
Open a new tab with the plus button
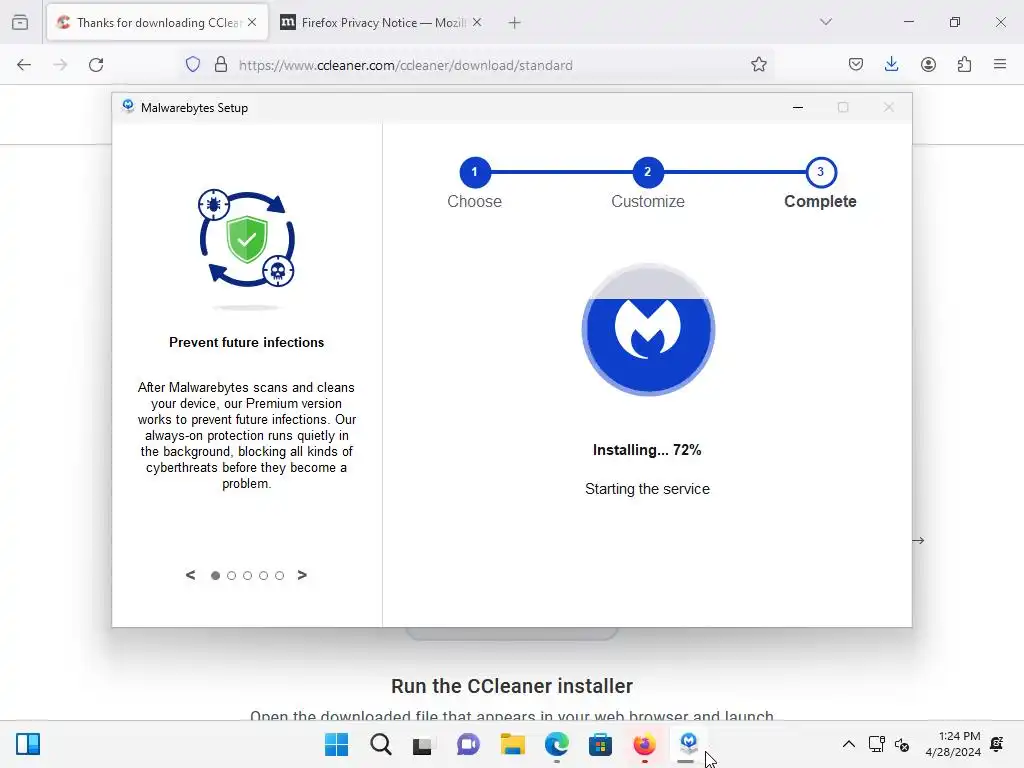click(515, 23)
